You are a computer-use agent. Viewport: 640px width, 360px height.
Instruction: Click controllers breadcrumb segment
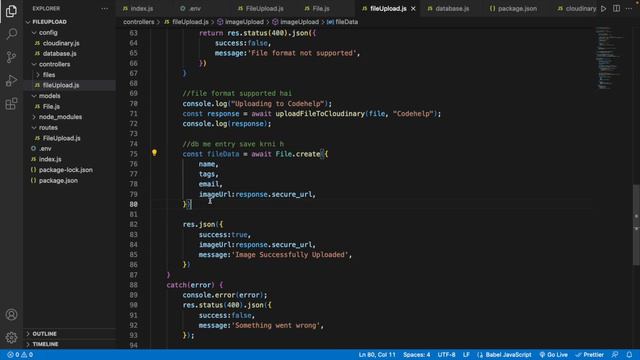click(139, 22)
